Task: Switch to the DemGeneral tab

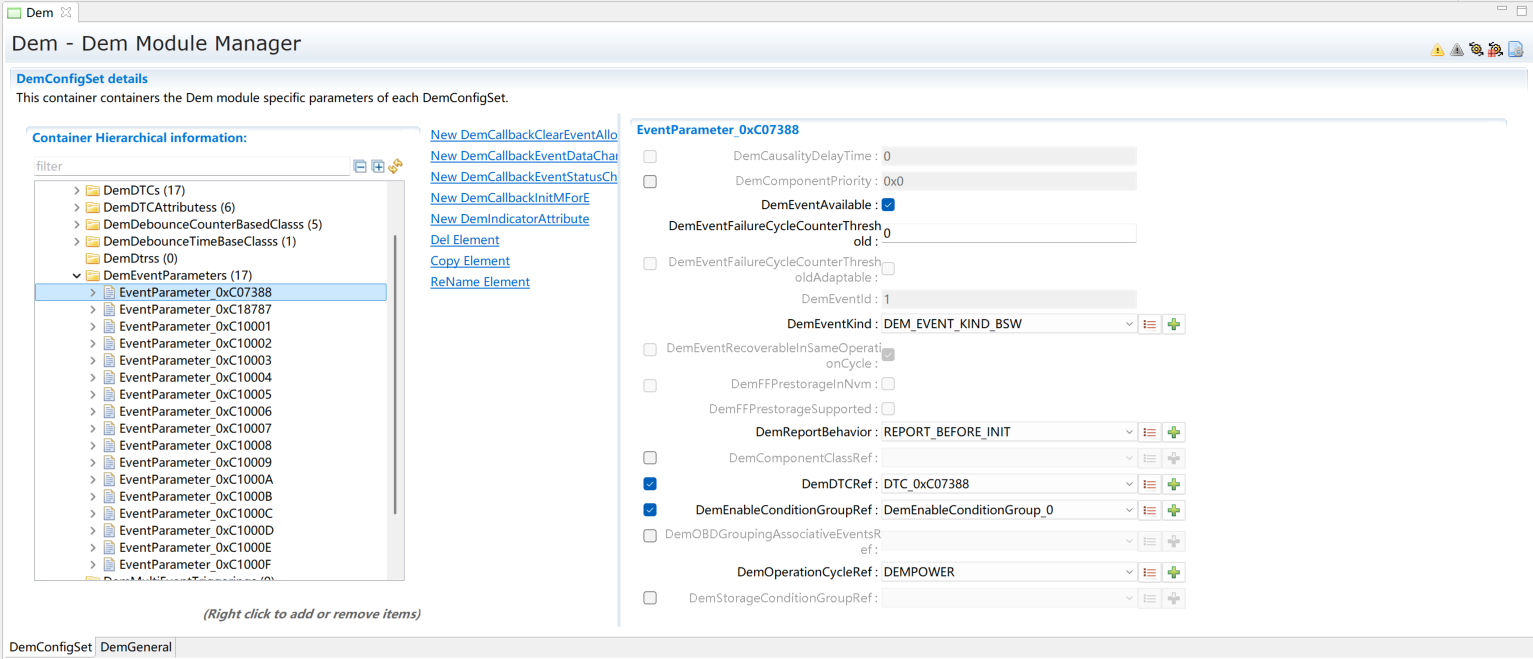Action: [136, 647]
